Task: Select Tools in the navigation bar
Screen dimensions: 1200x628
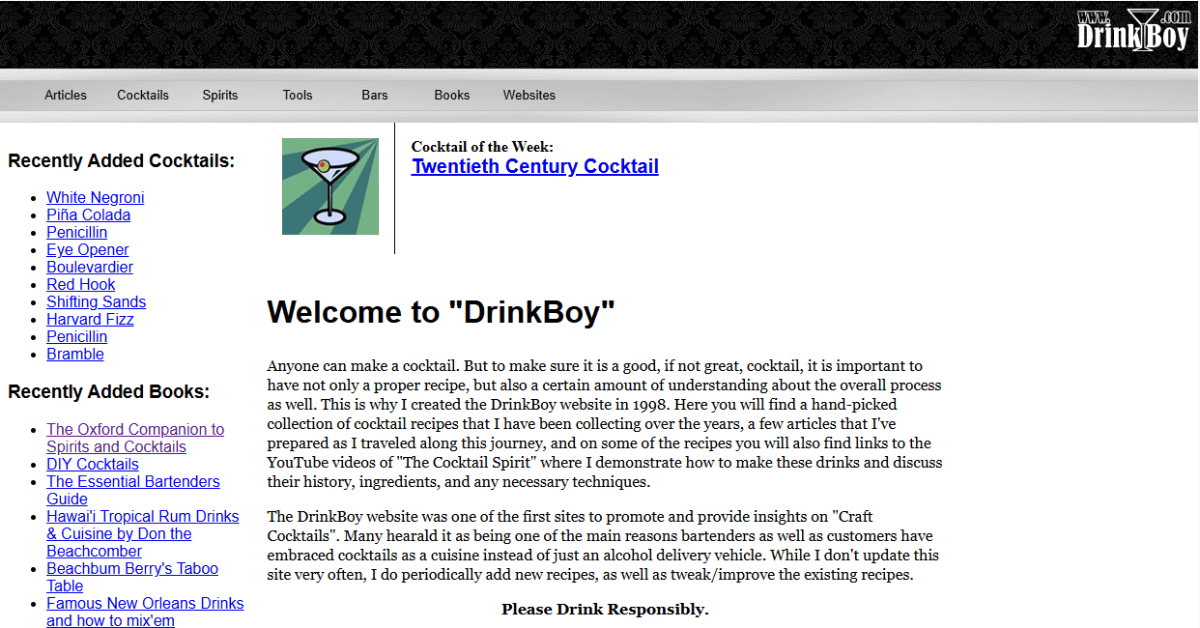Action: click(x=297, y=95)
